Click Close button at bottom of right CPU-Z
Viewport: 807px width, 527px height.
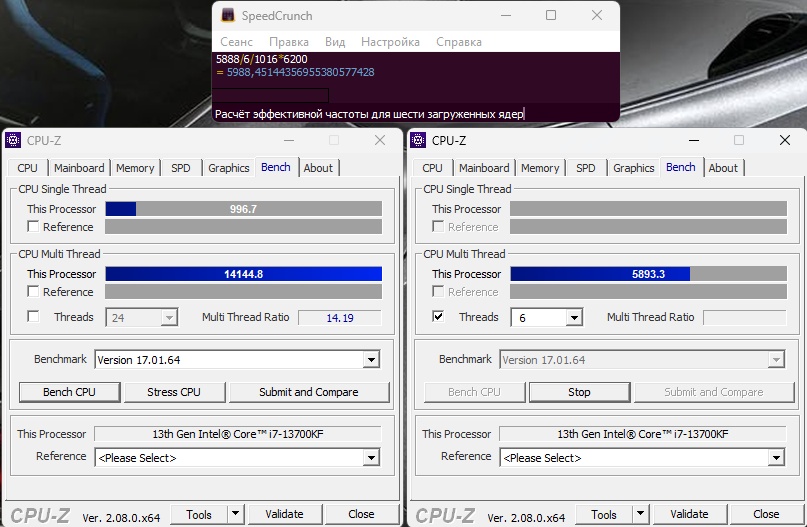(766, 514)
